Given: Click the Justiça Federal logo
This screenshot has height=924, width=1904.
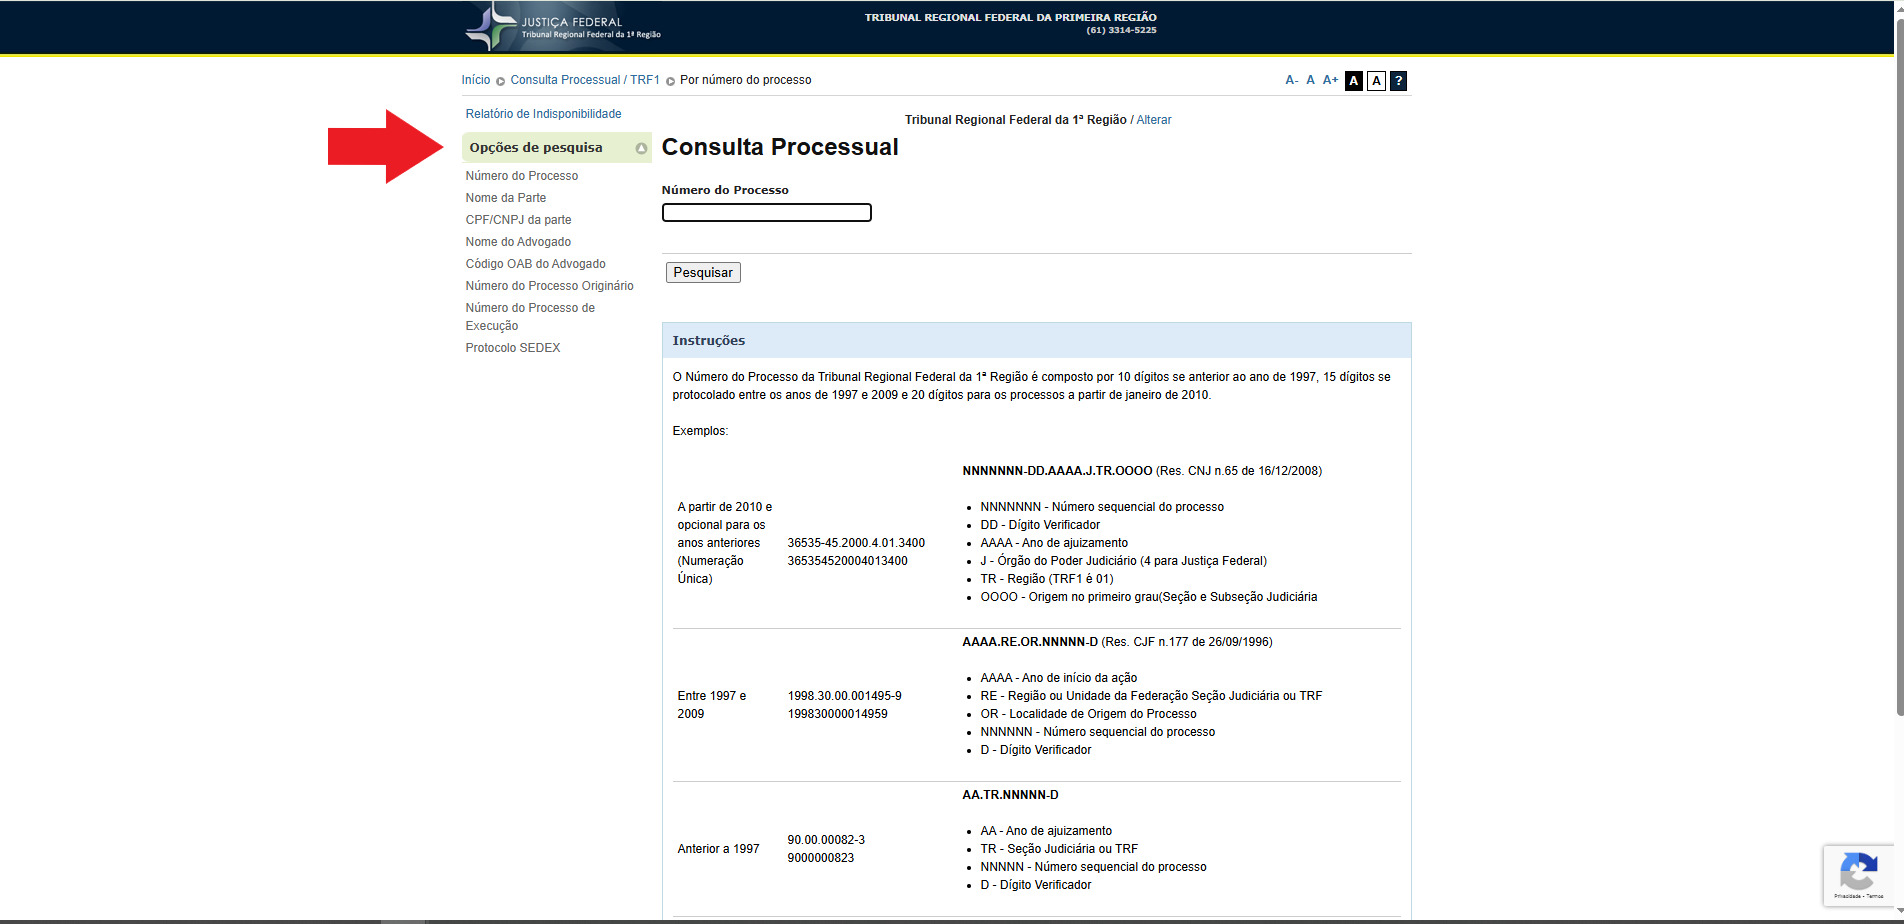Looking at the screenshot, I should tap(562, 27).
